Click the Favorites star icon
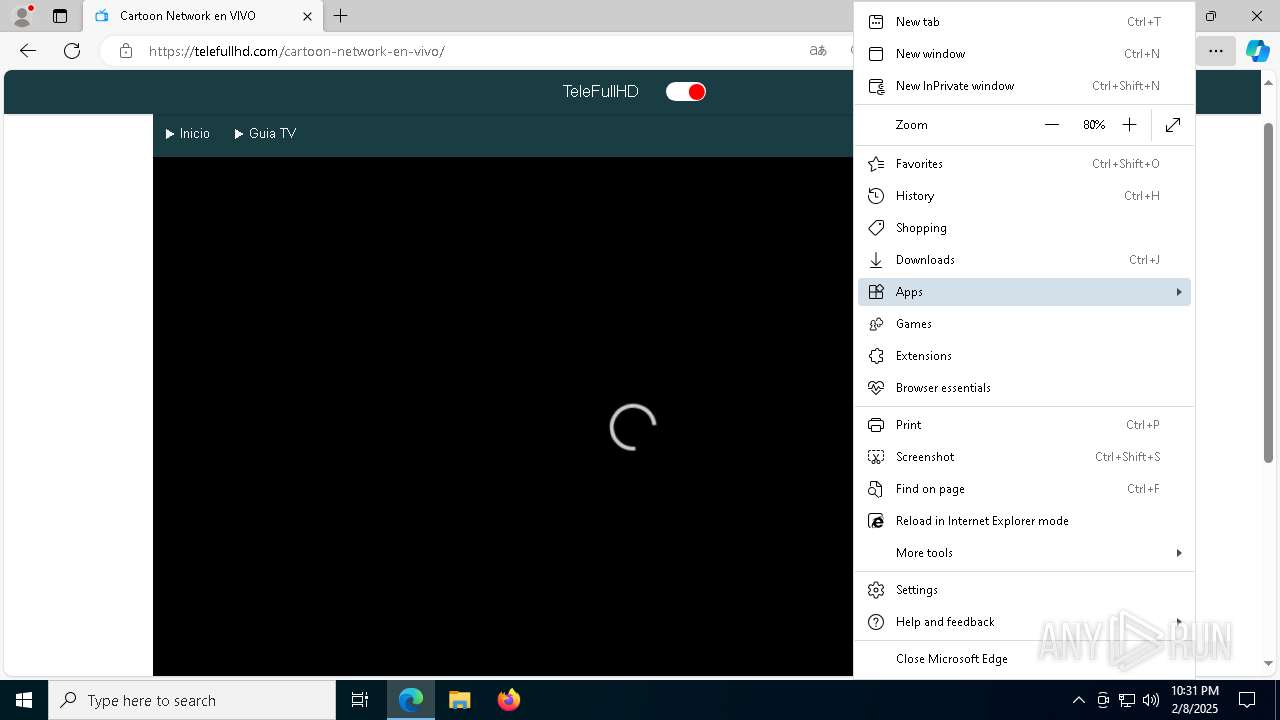Screen dimensions: 1280x720 (876, 164)
